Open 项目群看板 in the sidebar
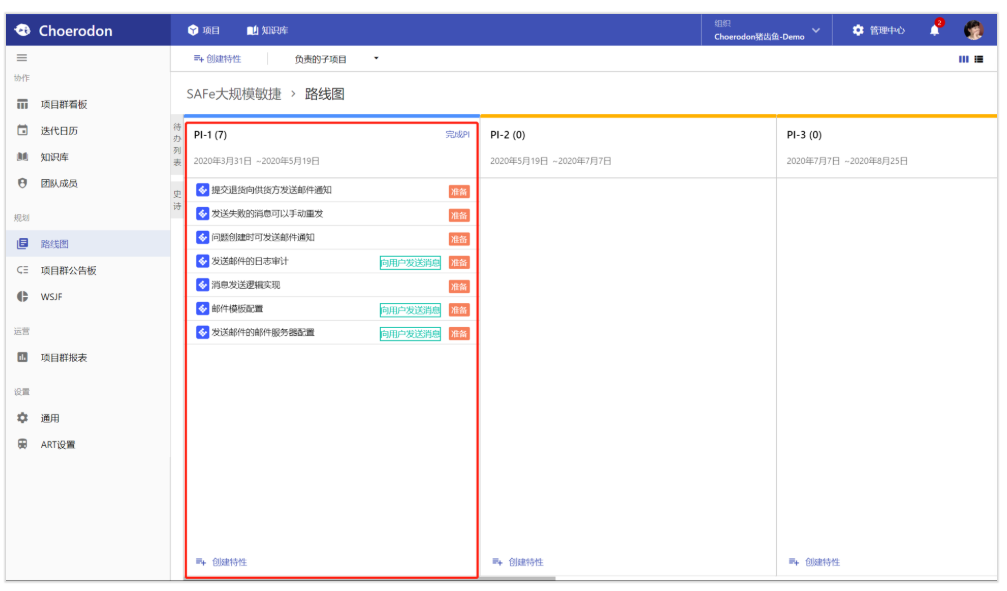 click(x=63, y=104)
